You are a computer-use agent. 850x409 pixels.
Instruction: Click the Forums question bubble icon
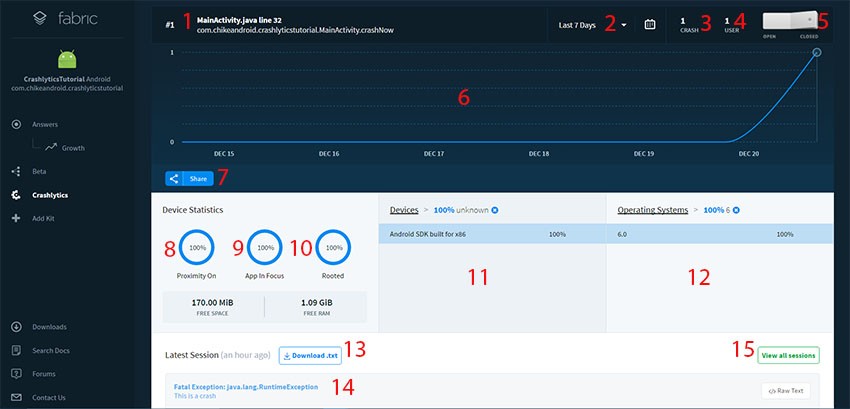(x=16, y=374)
